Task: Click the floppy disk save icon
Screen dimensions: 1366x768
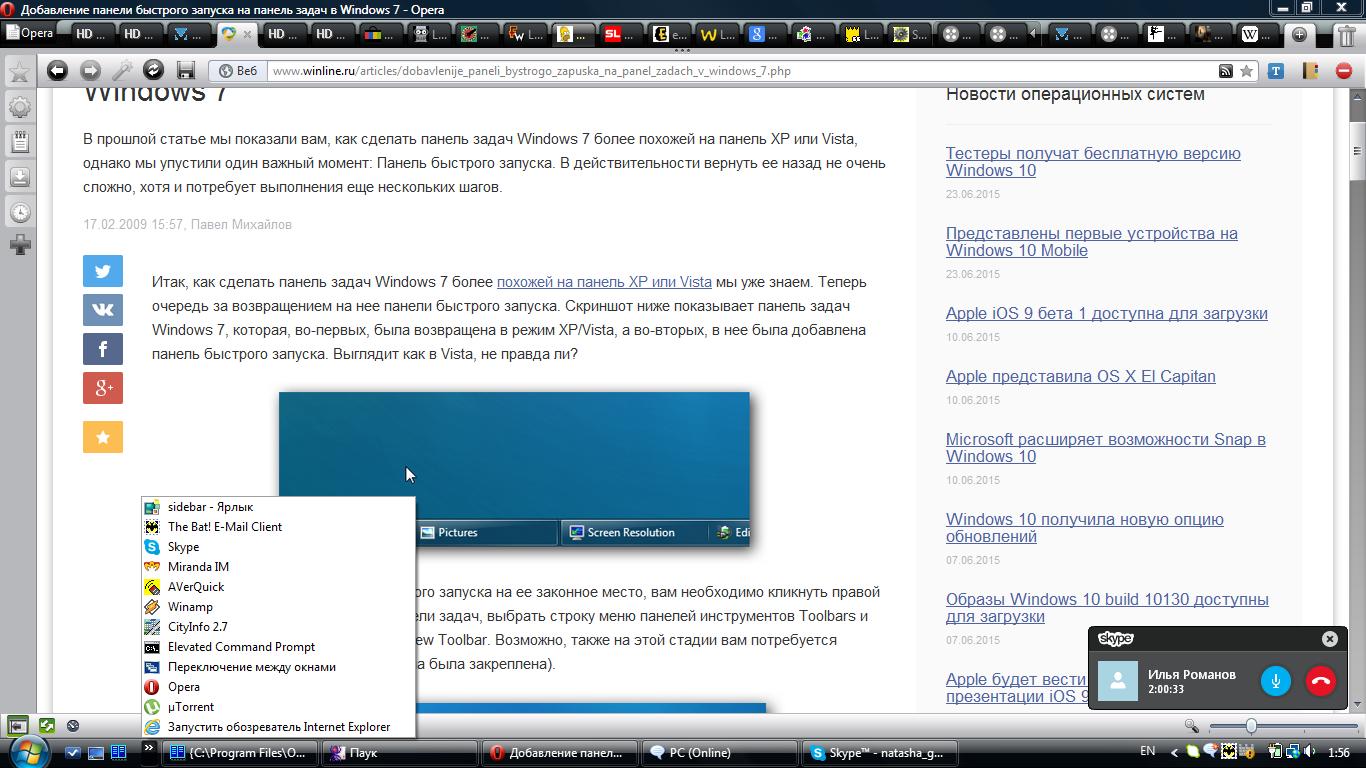Action: point(185,70)
